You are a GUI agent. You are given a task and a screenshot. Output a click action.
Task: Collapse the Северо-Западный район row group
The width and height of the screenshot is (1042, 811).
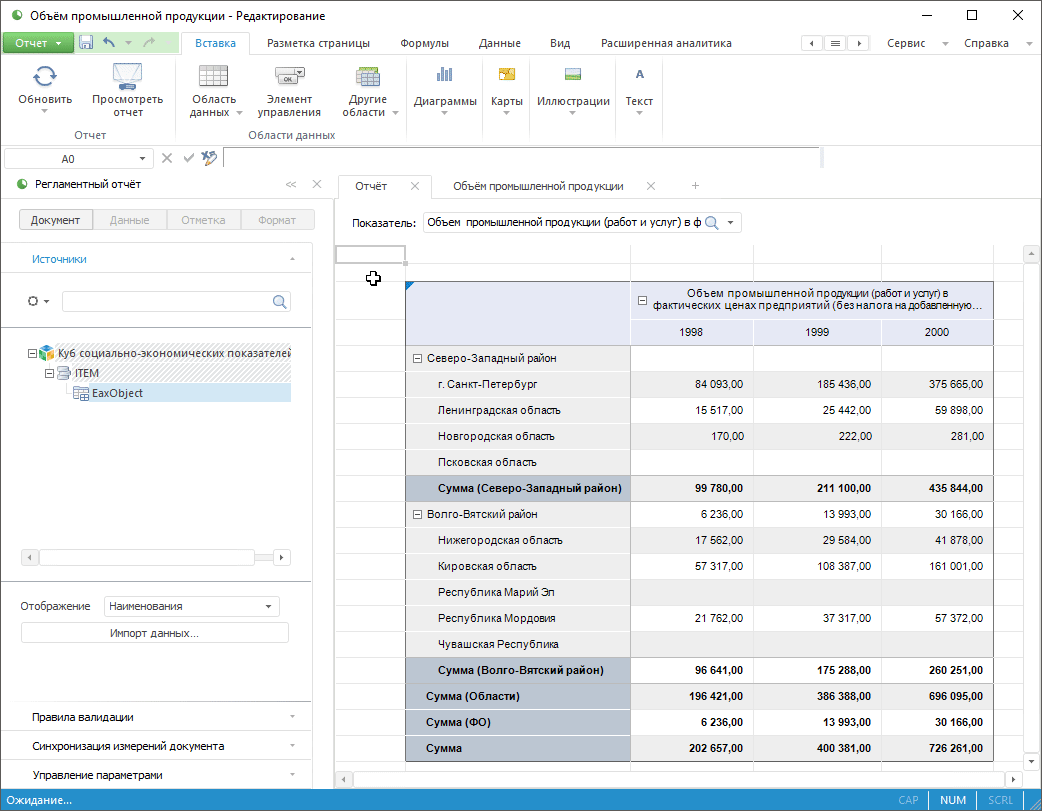[x=417, y=358]
